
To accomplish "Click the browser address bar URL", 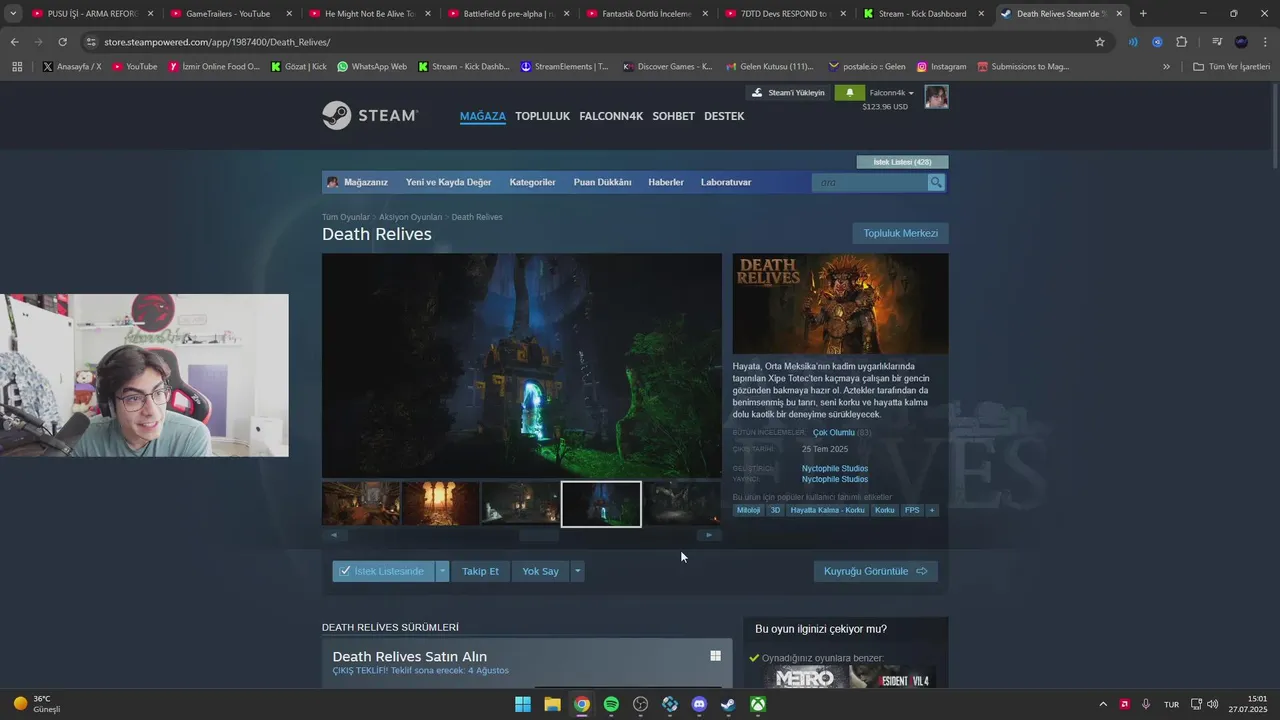I will [x=217, y=42].
